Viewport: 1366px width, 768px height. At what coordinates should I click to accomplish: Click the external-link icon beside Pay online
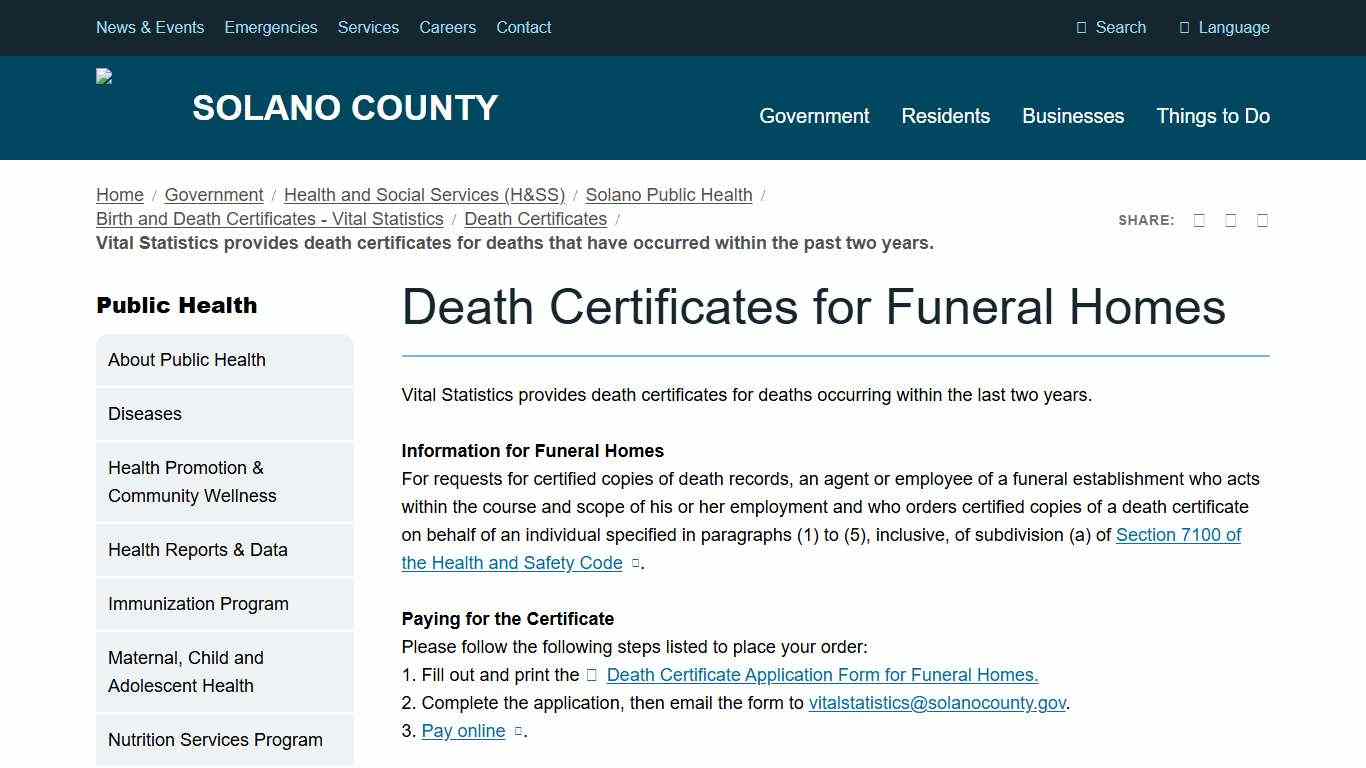pos(518,731)
